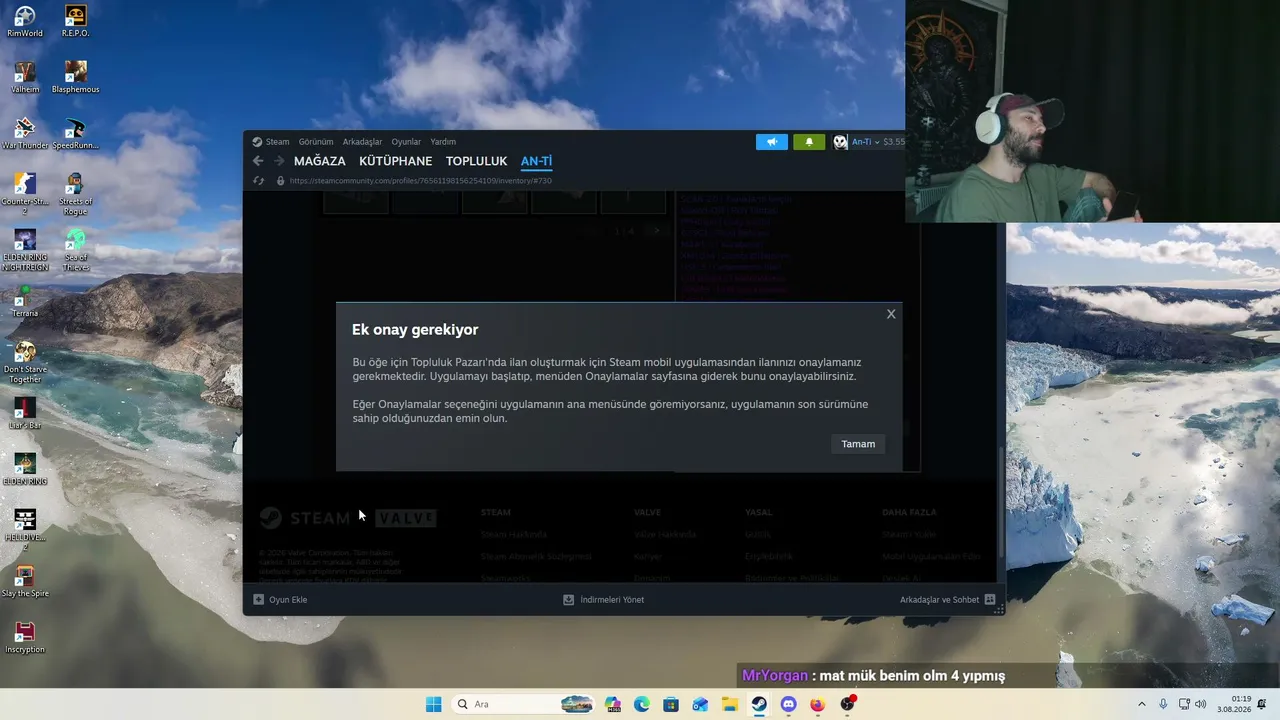Viewport: 1280px width, 720px height.
Task: Switch to the MAĞAZA tab
Action: pyautogui.click(x=320, y=161)
